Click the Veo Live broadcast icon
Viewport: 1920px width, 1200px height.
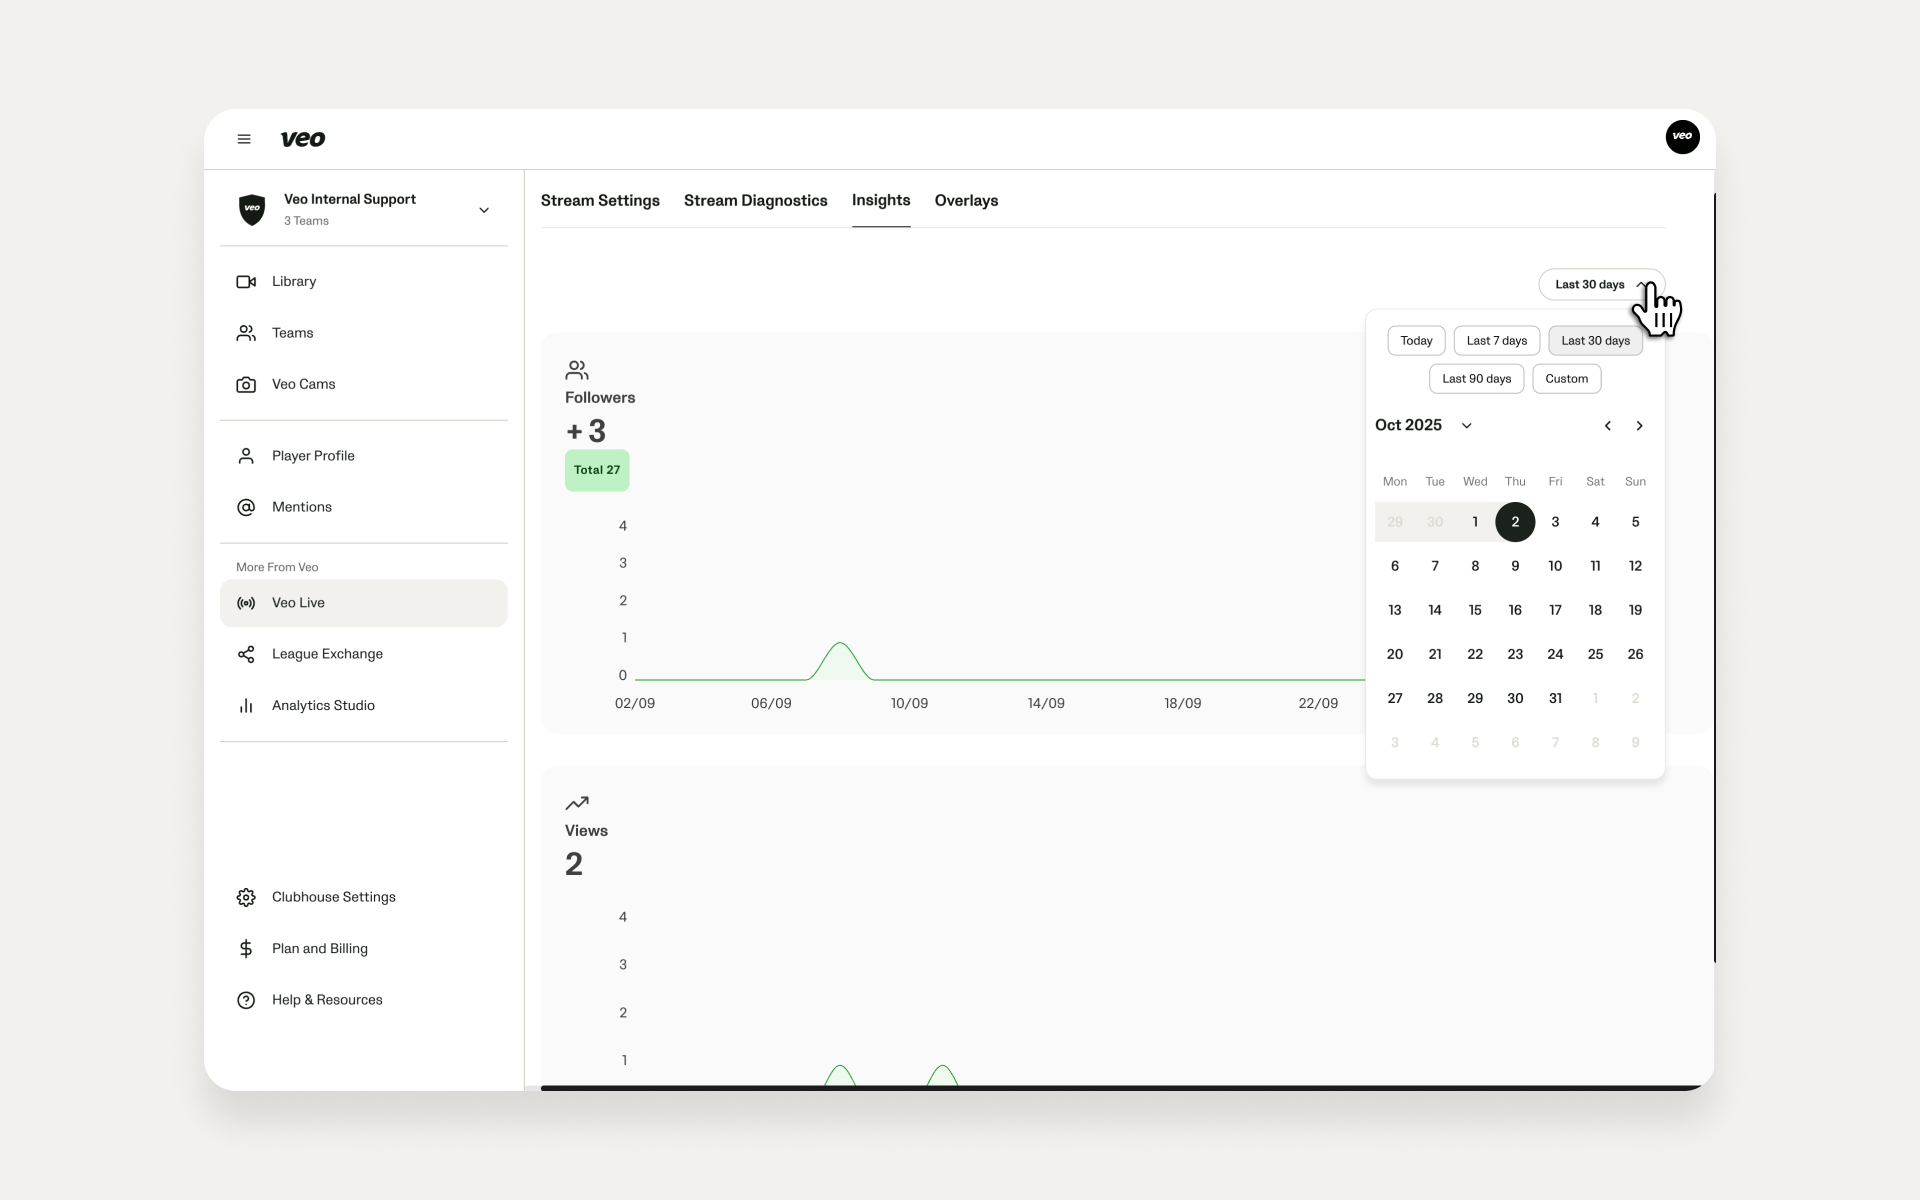click(x=246, y=603)
